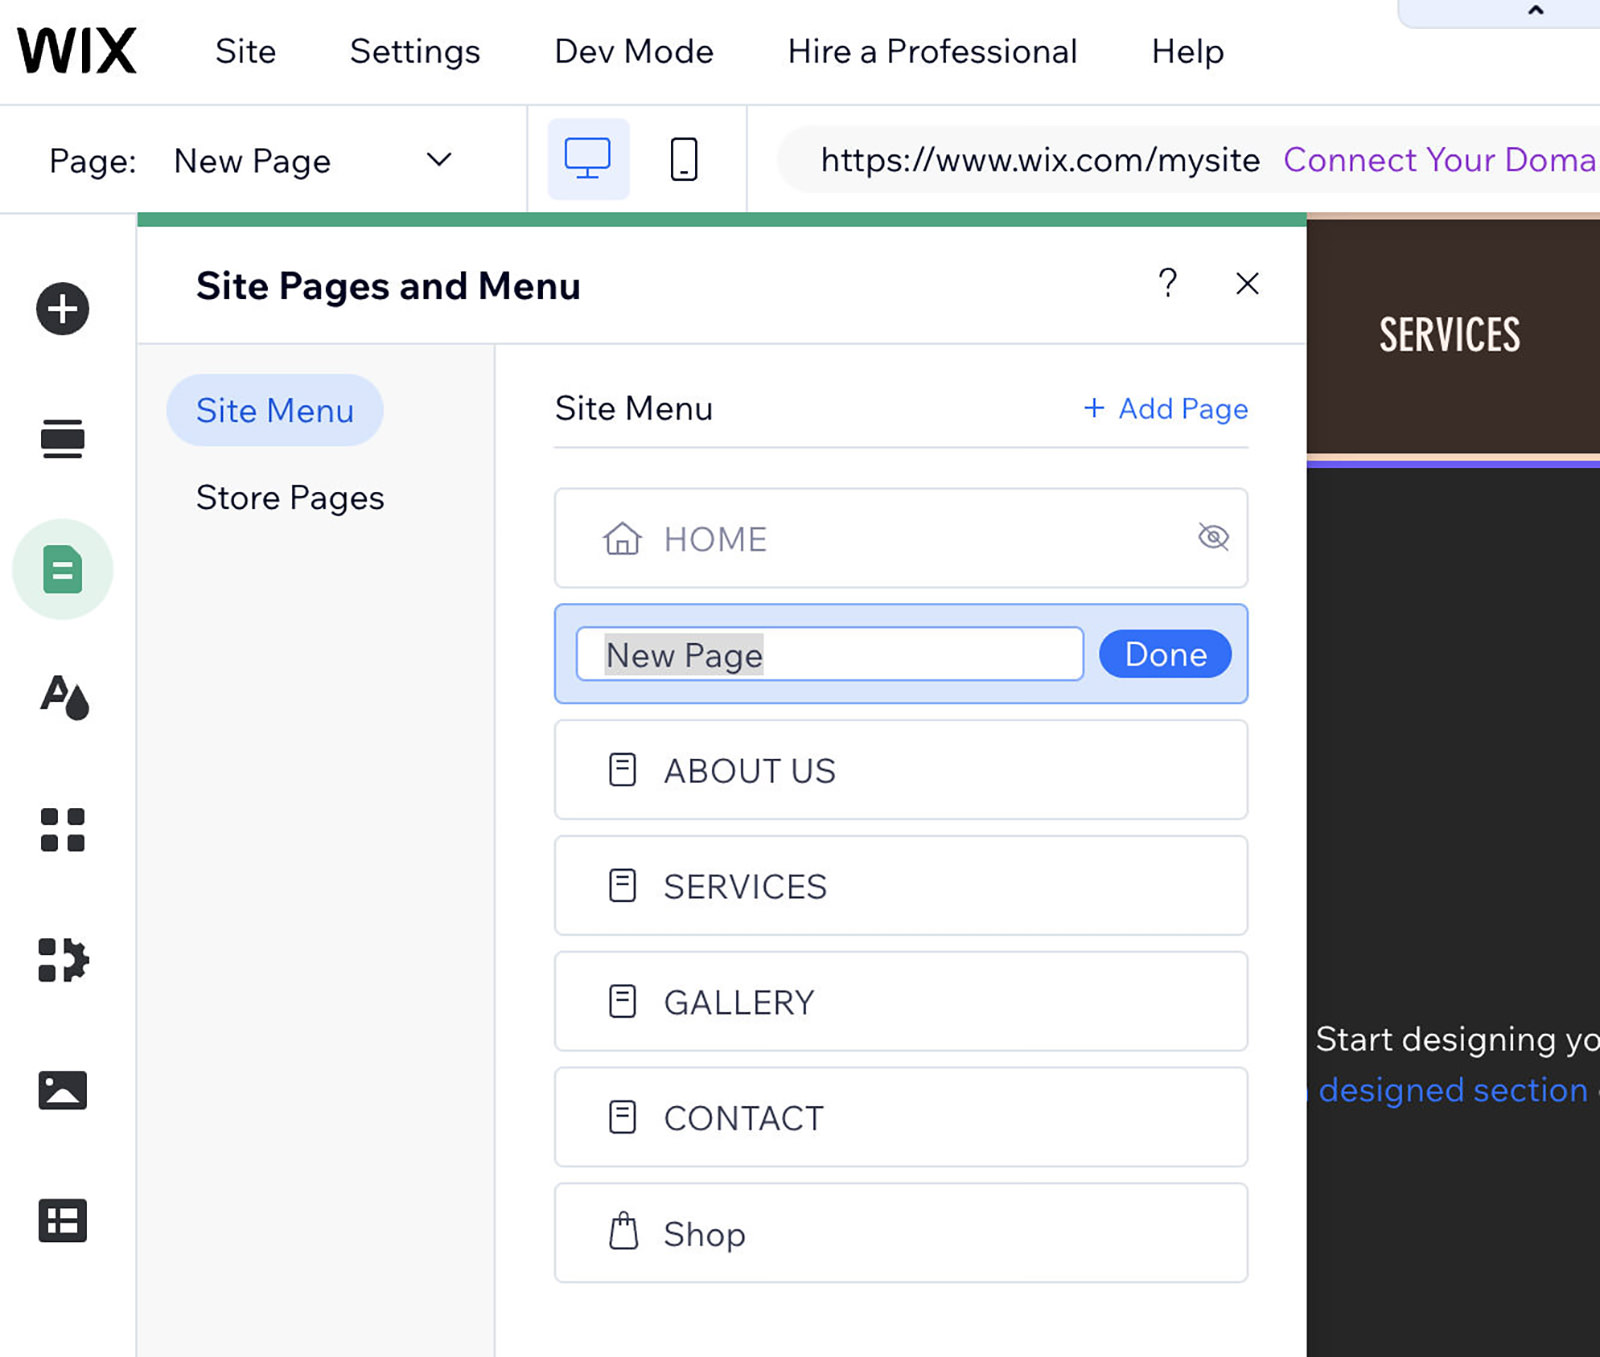The height and width of the screenshot is (1357, 1600).
Task: Toggle HOME page hidden eye icon
Action: pyautogui.click(x=1213, y=537)
